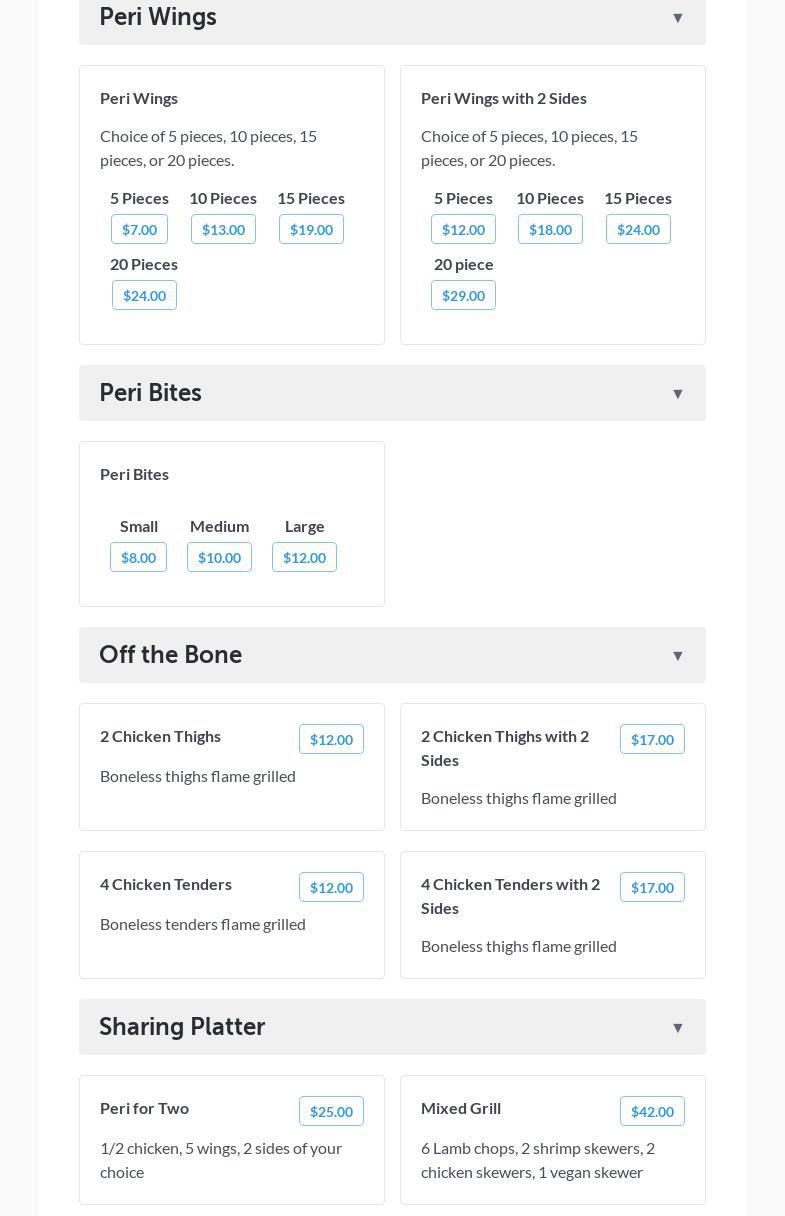Choose Peri Wings 10 Pieces $13.00 price
The width and height of the screenshot is (785, 1216).
(223, 230)
